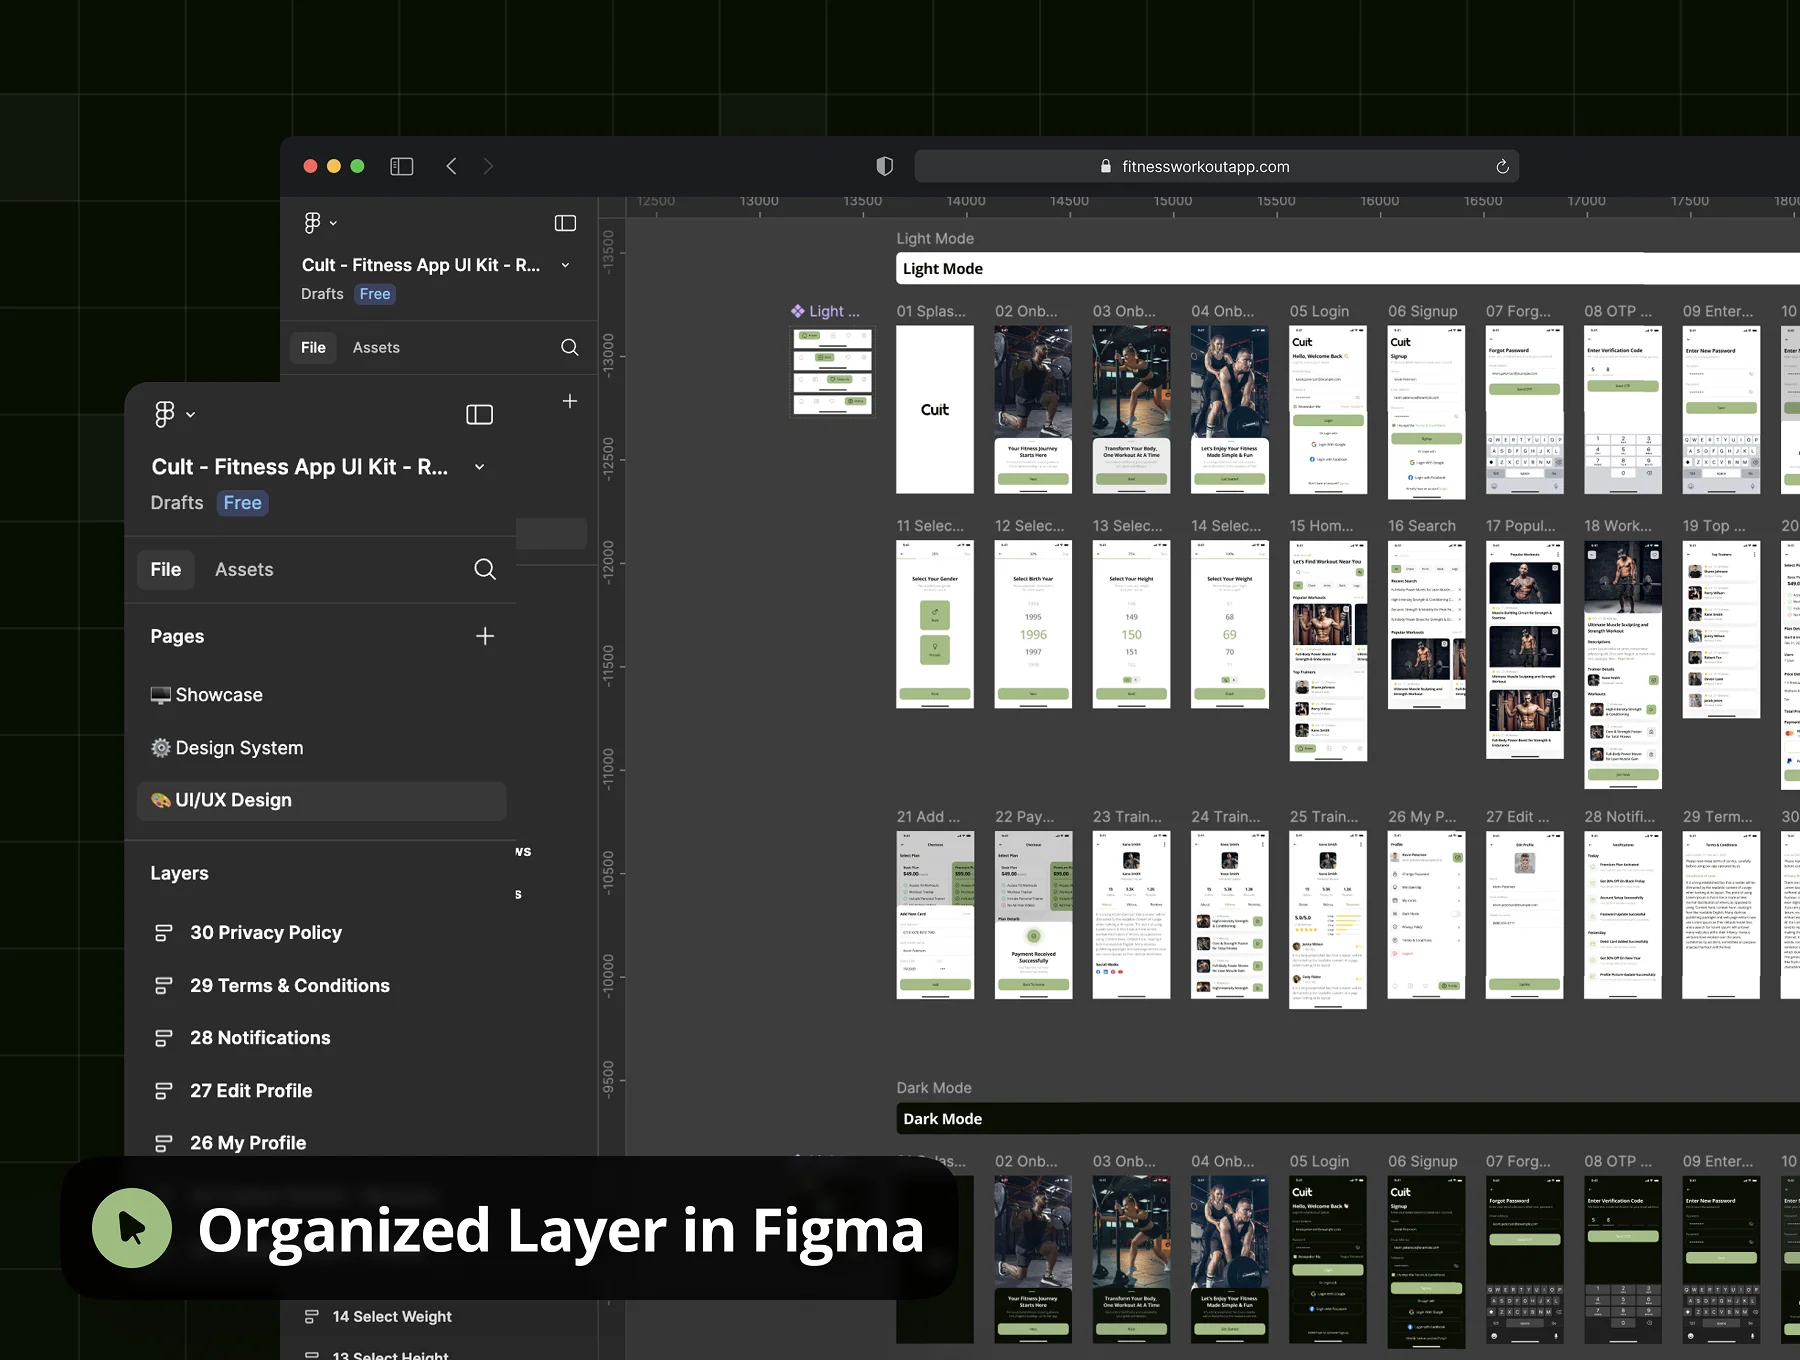Select the 28 Notifi... frame thumbnail on canvas
1800x1360 pixels.
click(x=1623, y=916)
